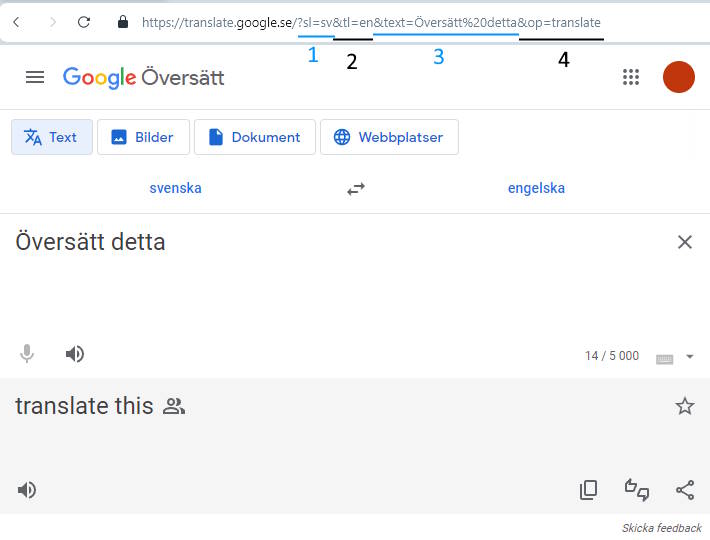Swap source and target languages
Screen dimensions: 710x540
click(356, 188)
